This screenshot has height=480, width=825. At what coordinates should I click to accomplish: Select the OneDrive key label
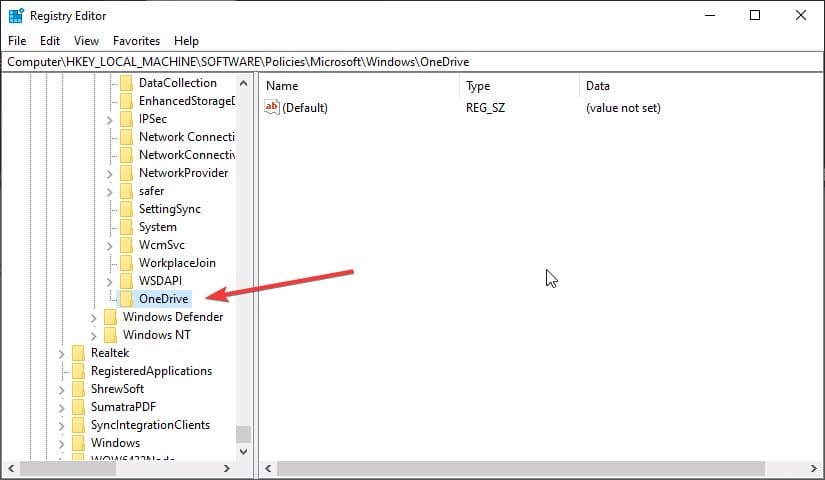[164, 299]
